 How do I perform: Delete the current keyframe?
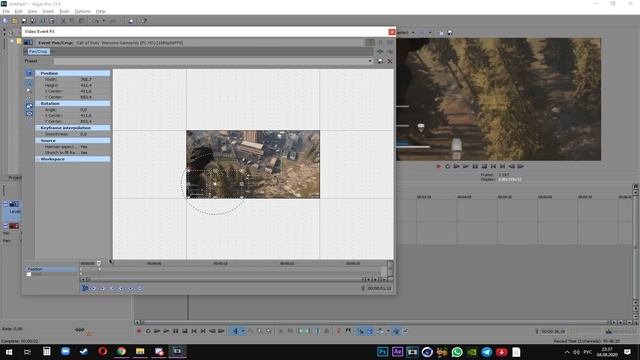[140, 288]
